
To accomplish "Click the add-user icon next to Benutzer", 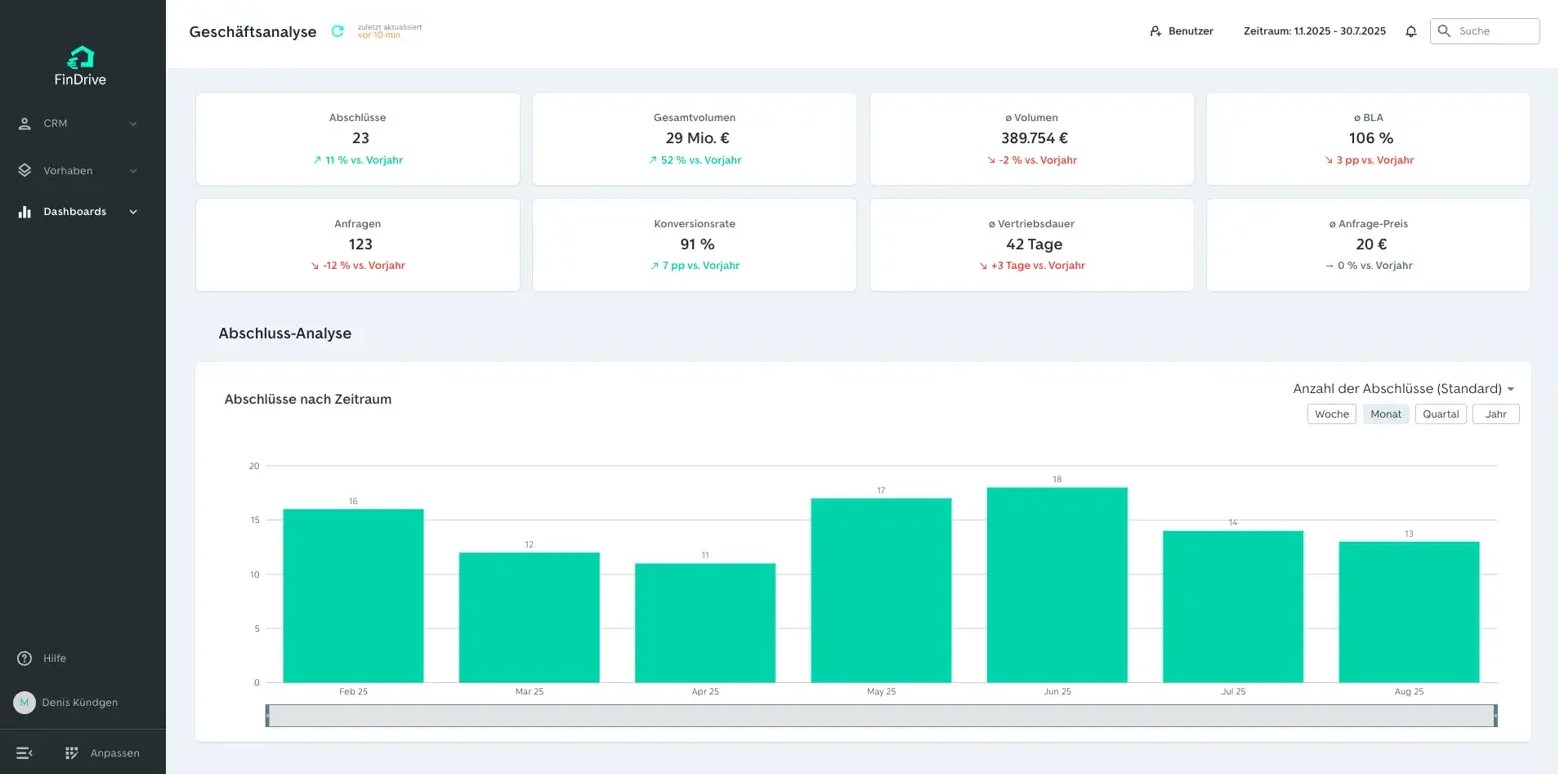I will click(x=1156, y=31).
